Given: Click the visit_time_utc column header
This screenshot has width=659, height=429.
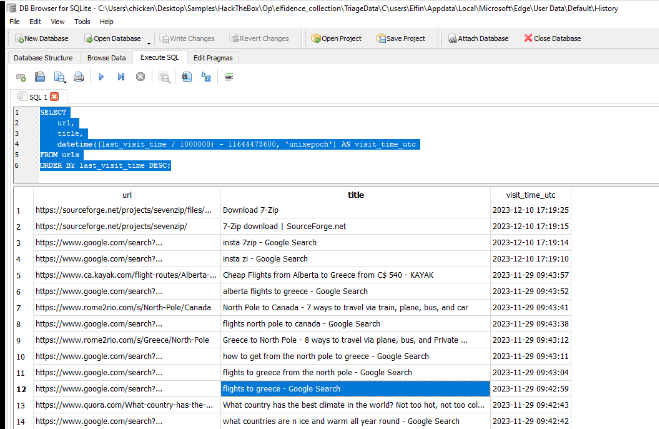Looking at the screenshot, I should click(530, 195).
